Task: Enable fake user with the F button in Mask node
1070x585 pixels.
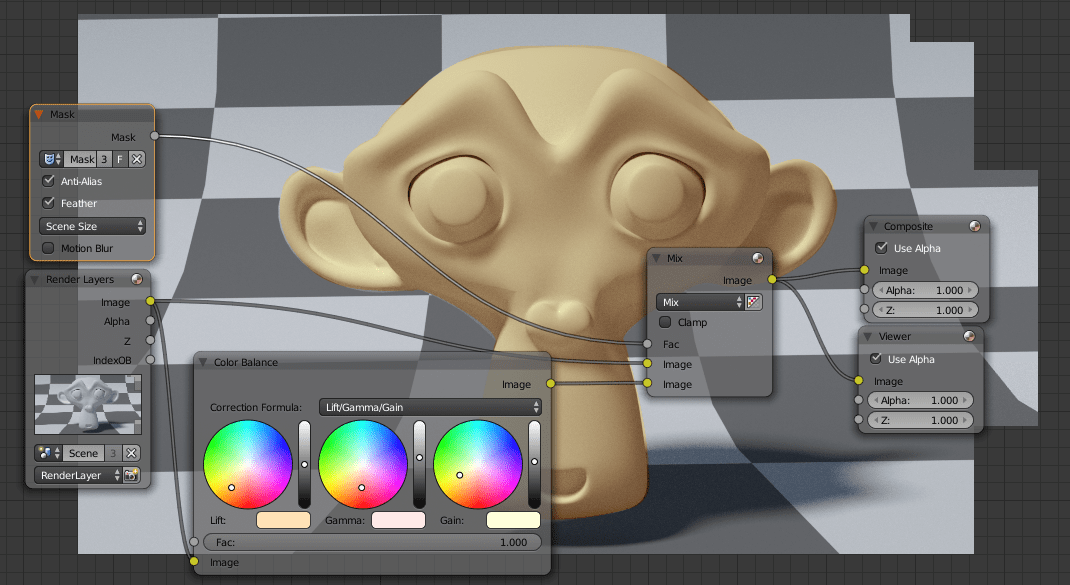Action: tap(122, 158)
